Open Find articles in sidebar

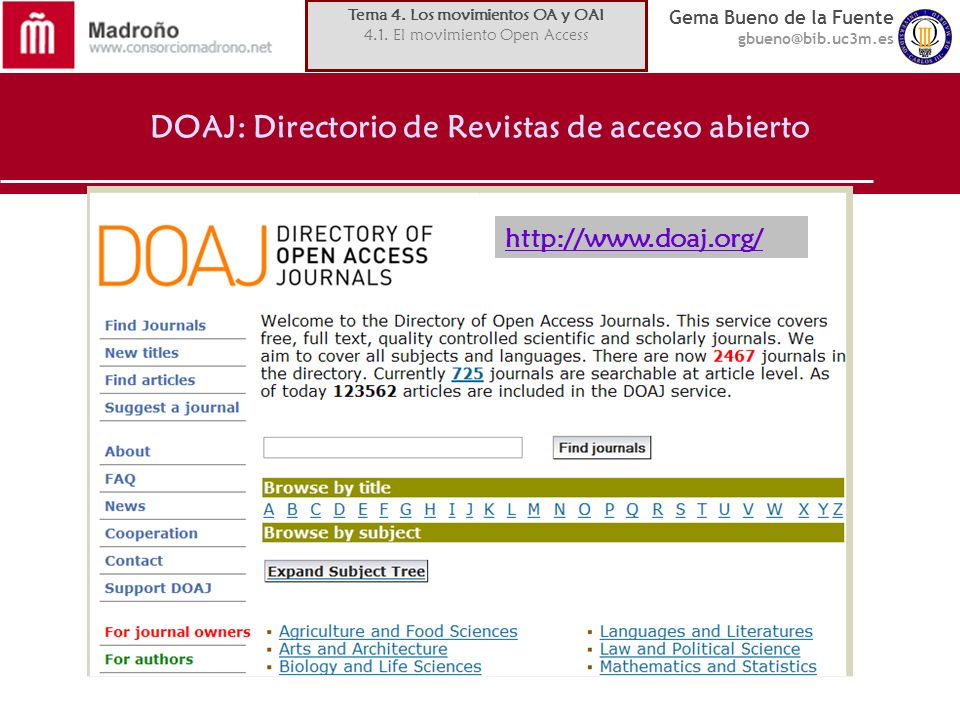150,380
